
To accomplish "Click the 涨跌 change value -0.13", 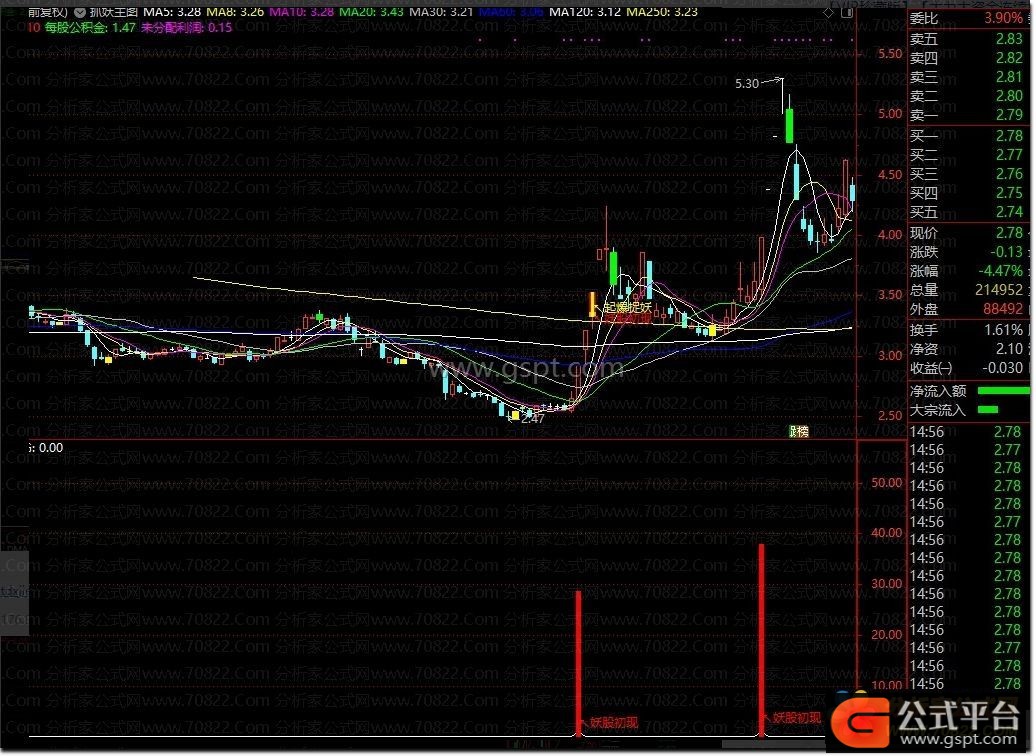I will [1006, 252].
